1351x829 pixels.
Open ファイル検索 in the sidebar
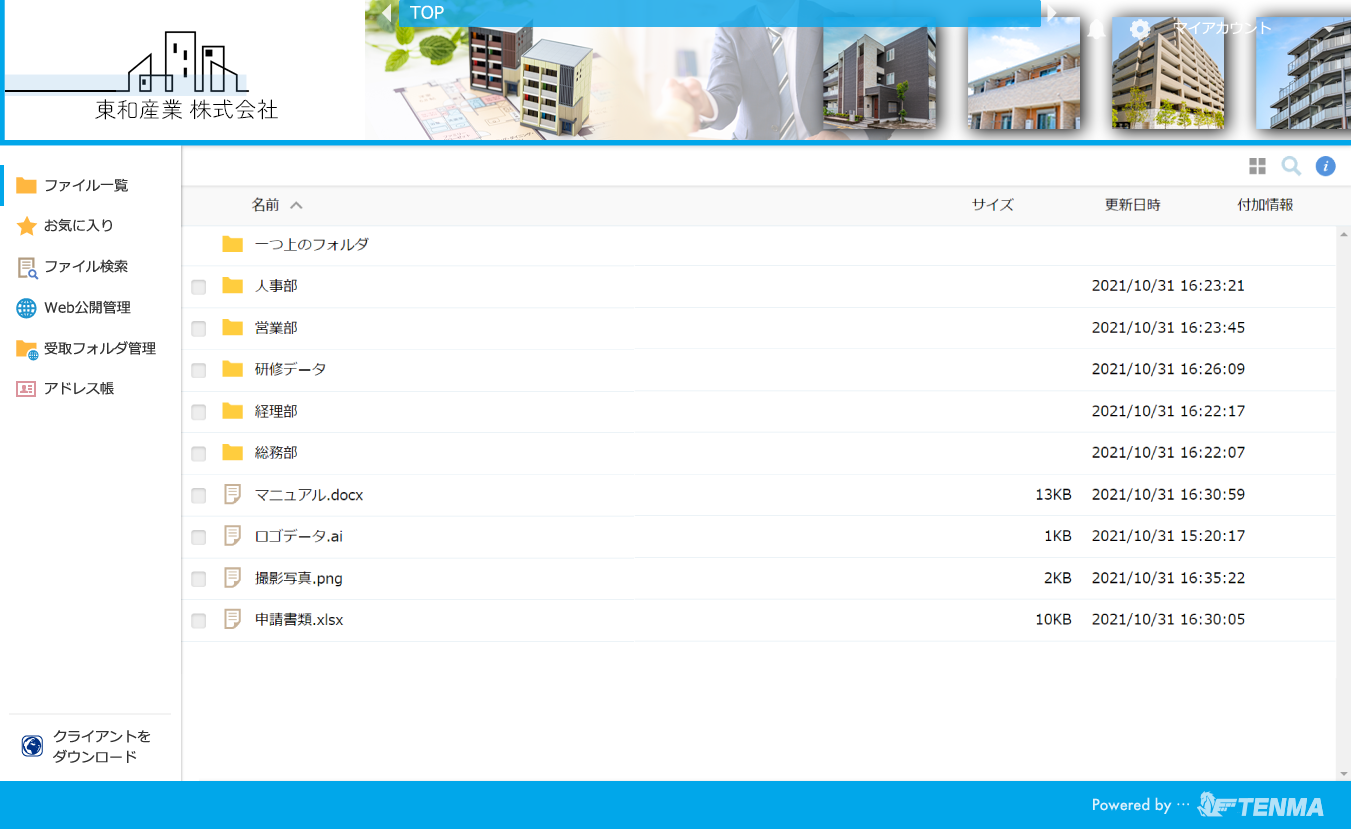tap(85, 267)
